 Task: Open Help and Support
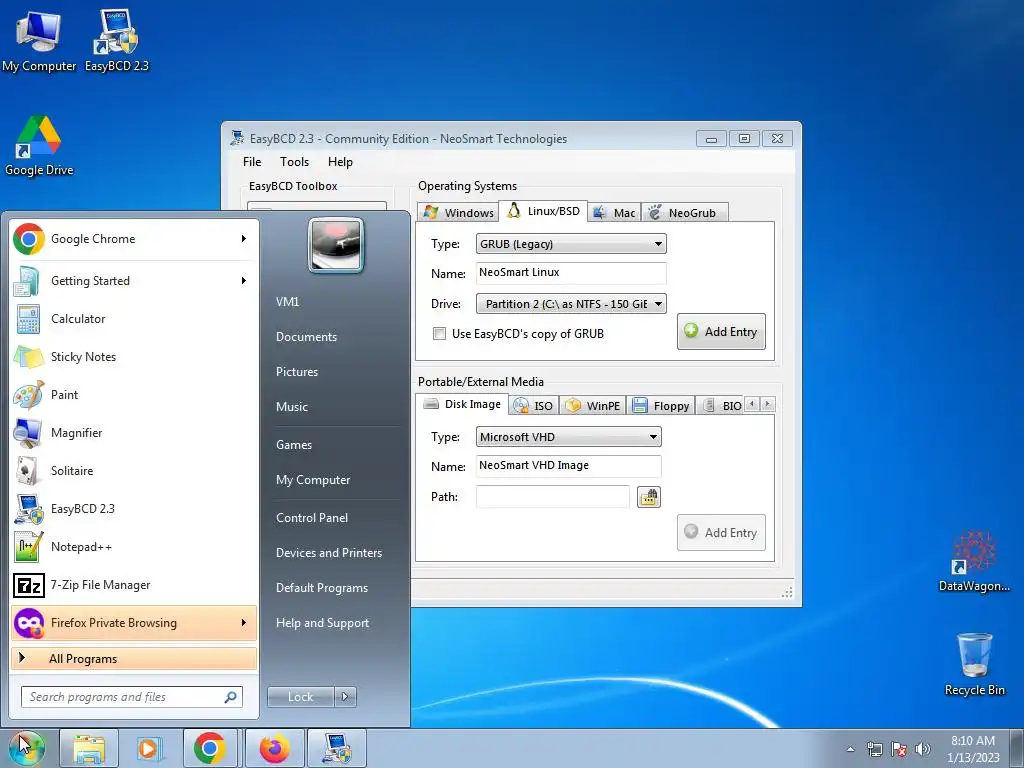pyautogui.click(x=322, y=623)
